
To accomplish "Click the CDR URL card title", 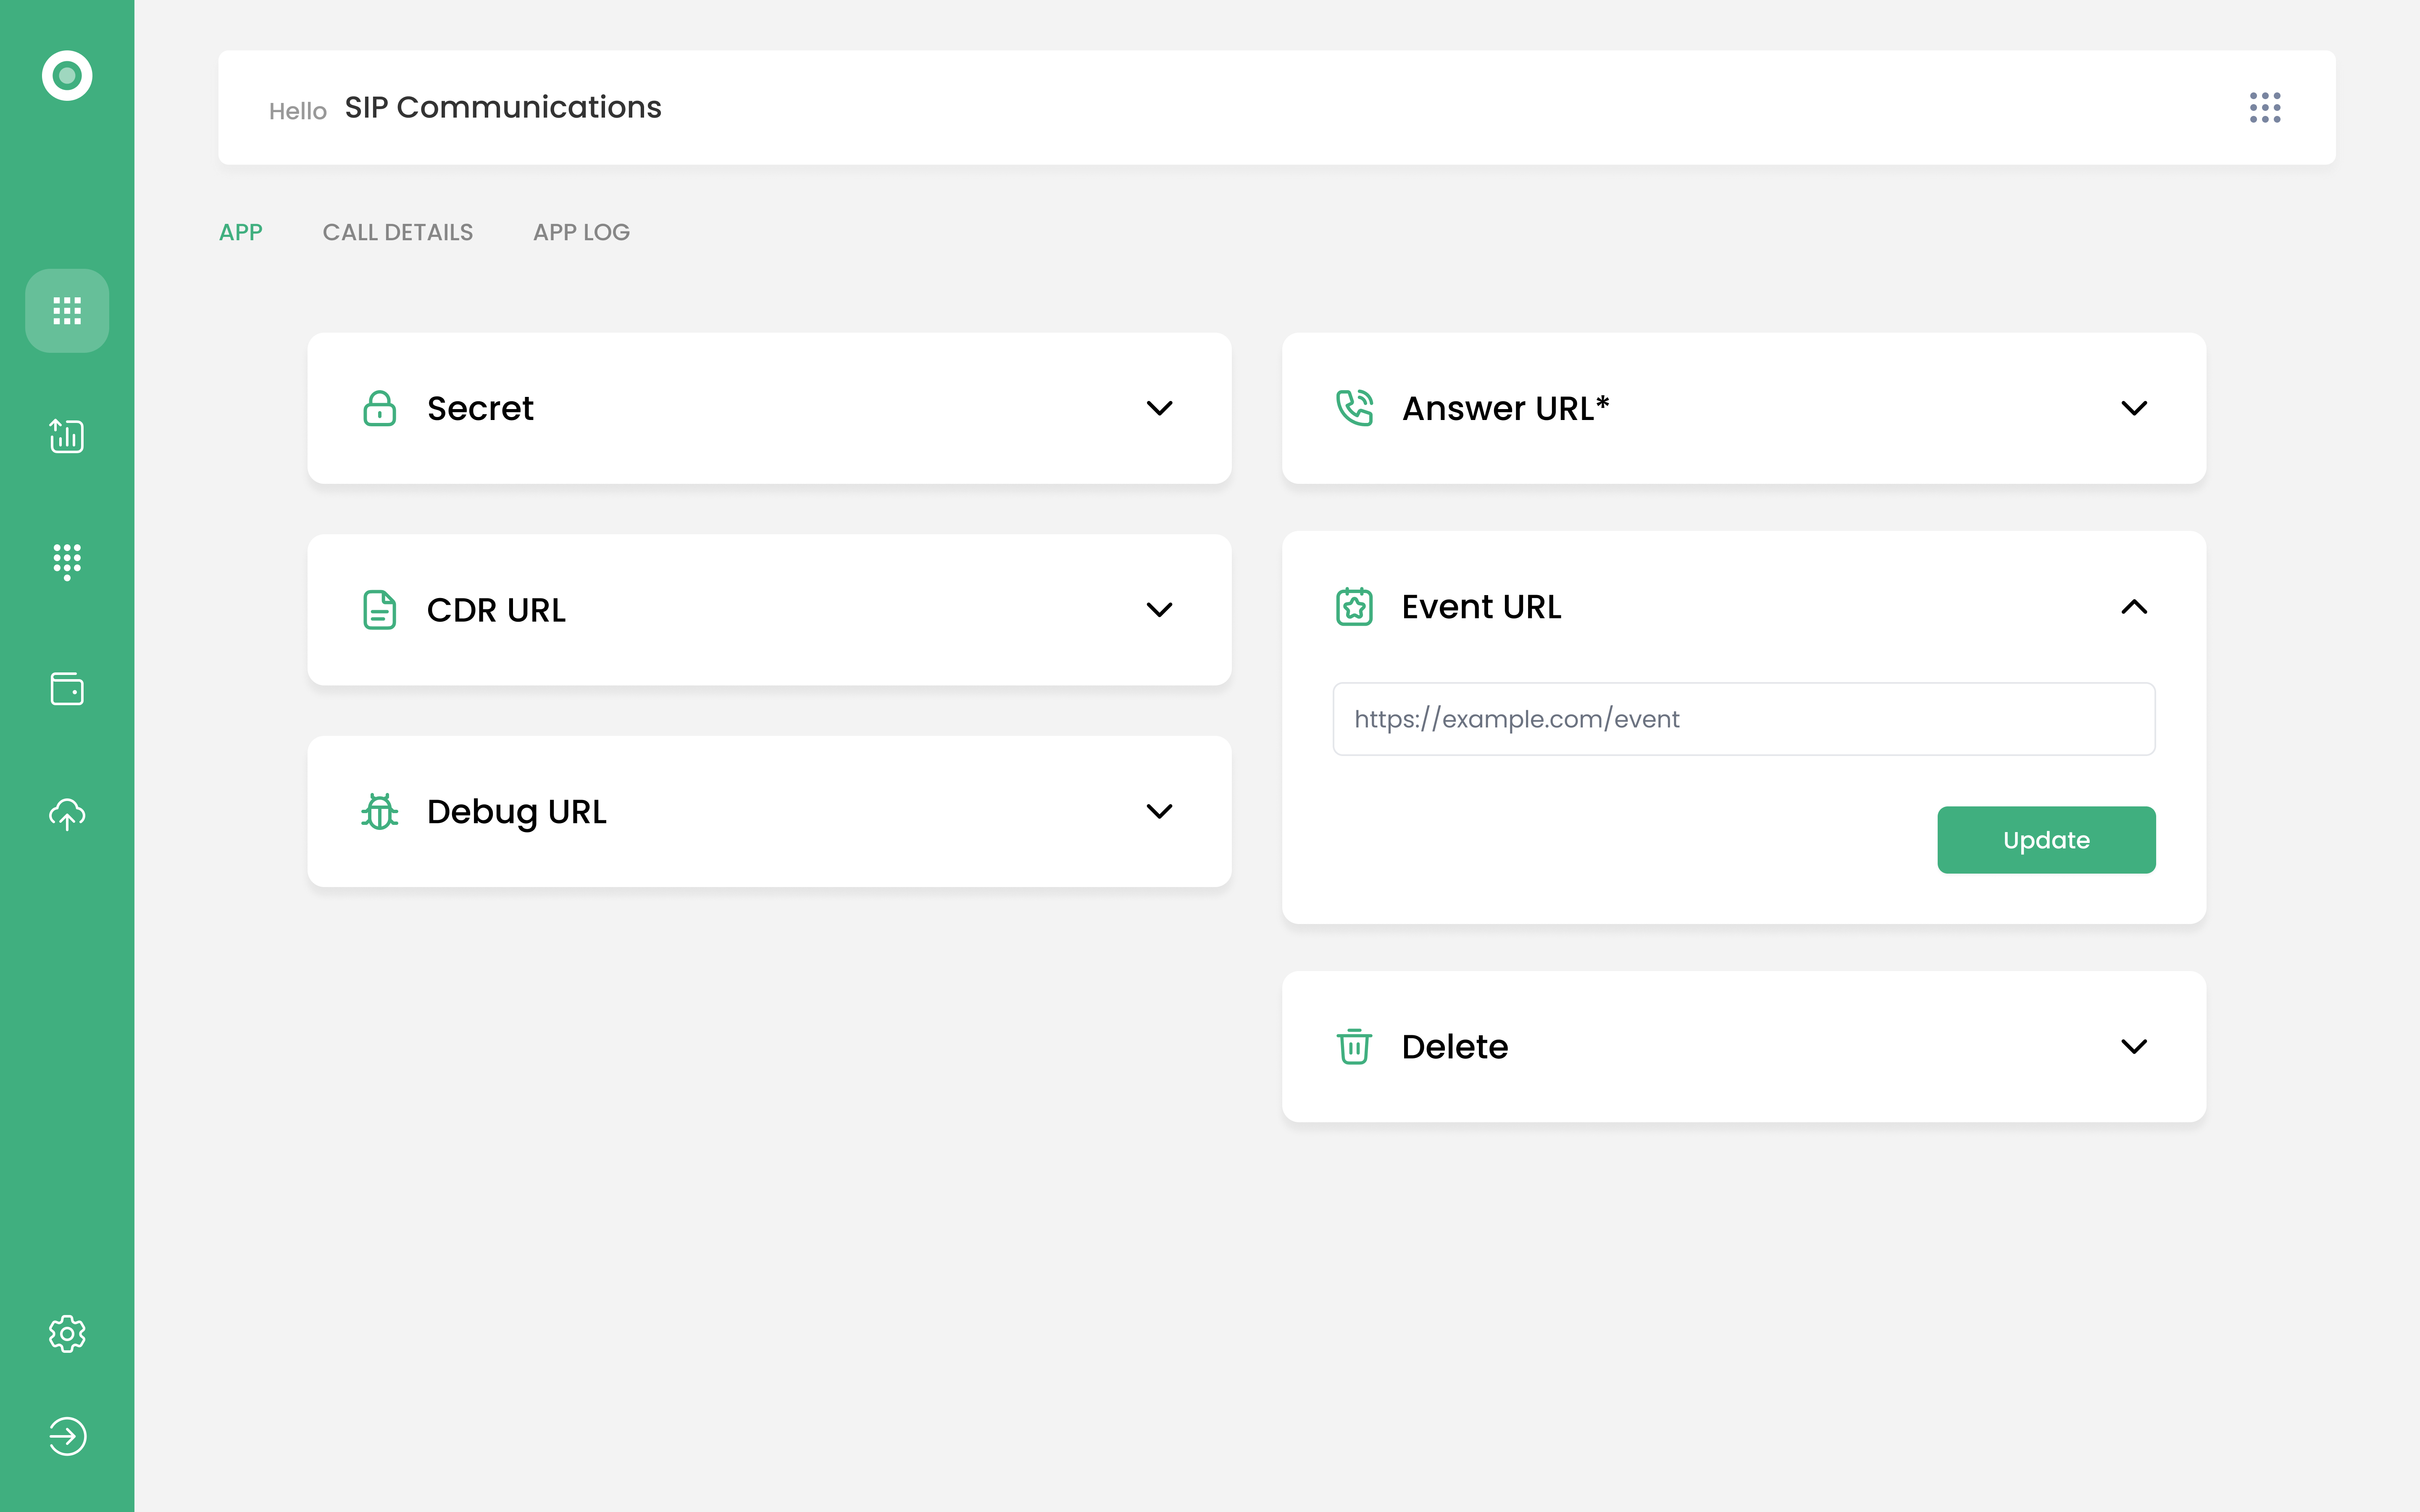I will (496, 610).
